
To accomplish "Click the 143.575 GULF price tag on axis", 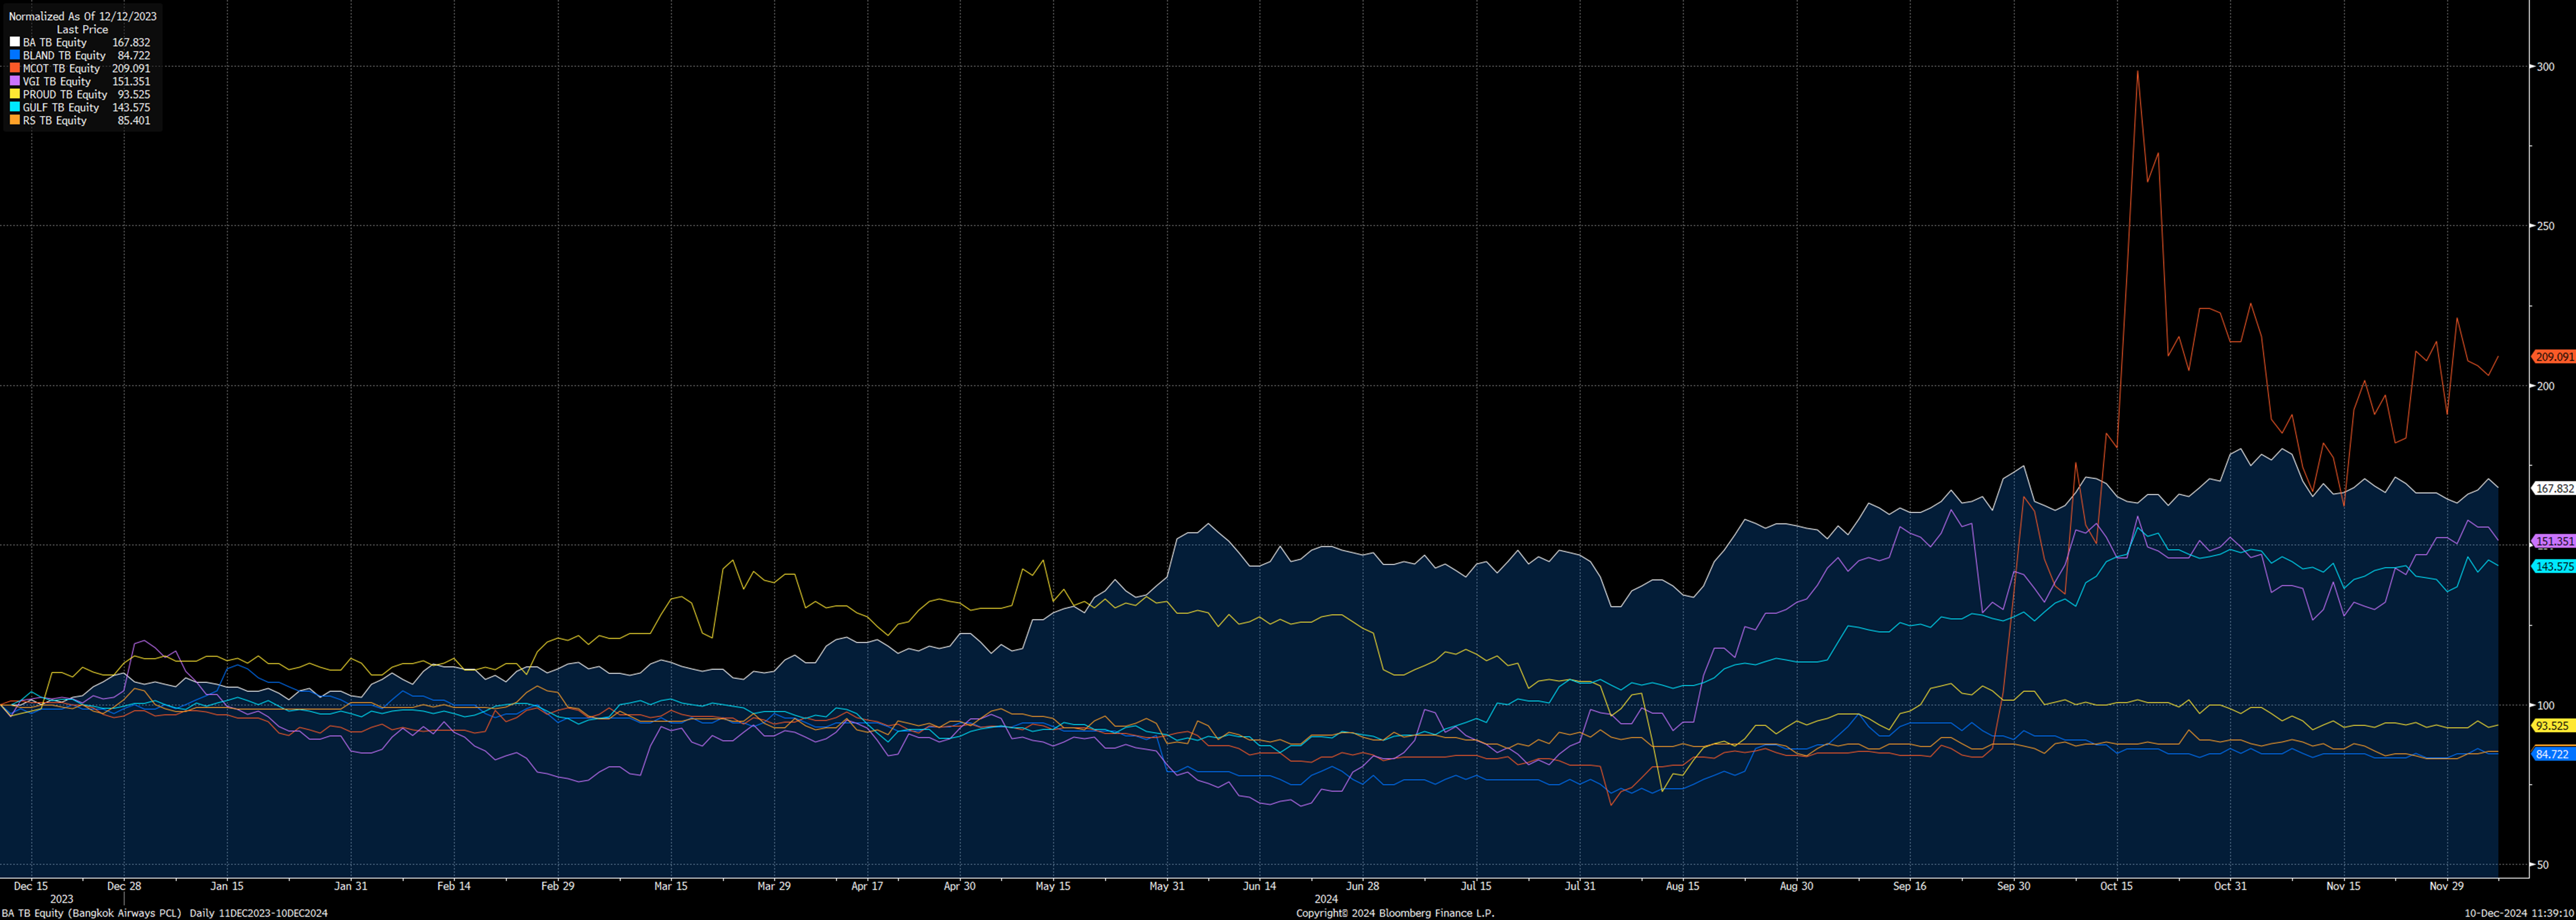I will 2553,567.
